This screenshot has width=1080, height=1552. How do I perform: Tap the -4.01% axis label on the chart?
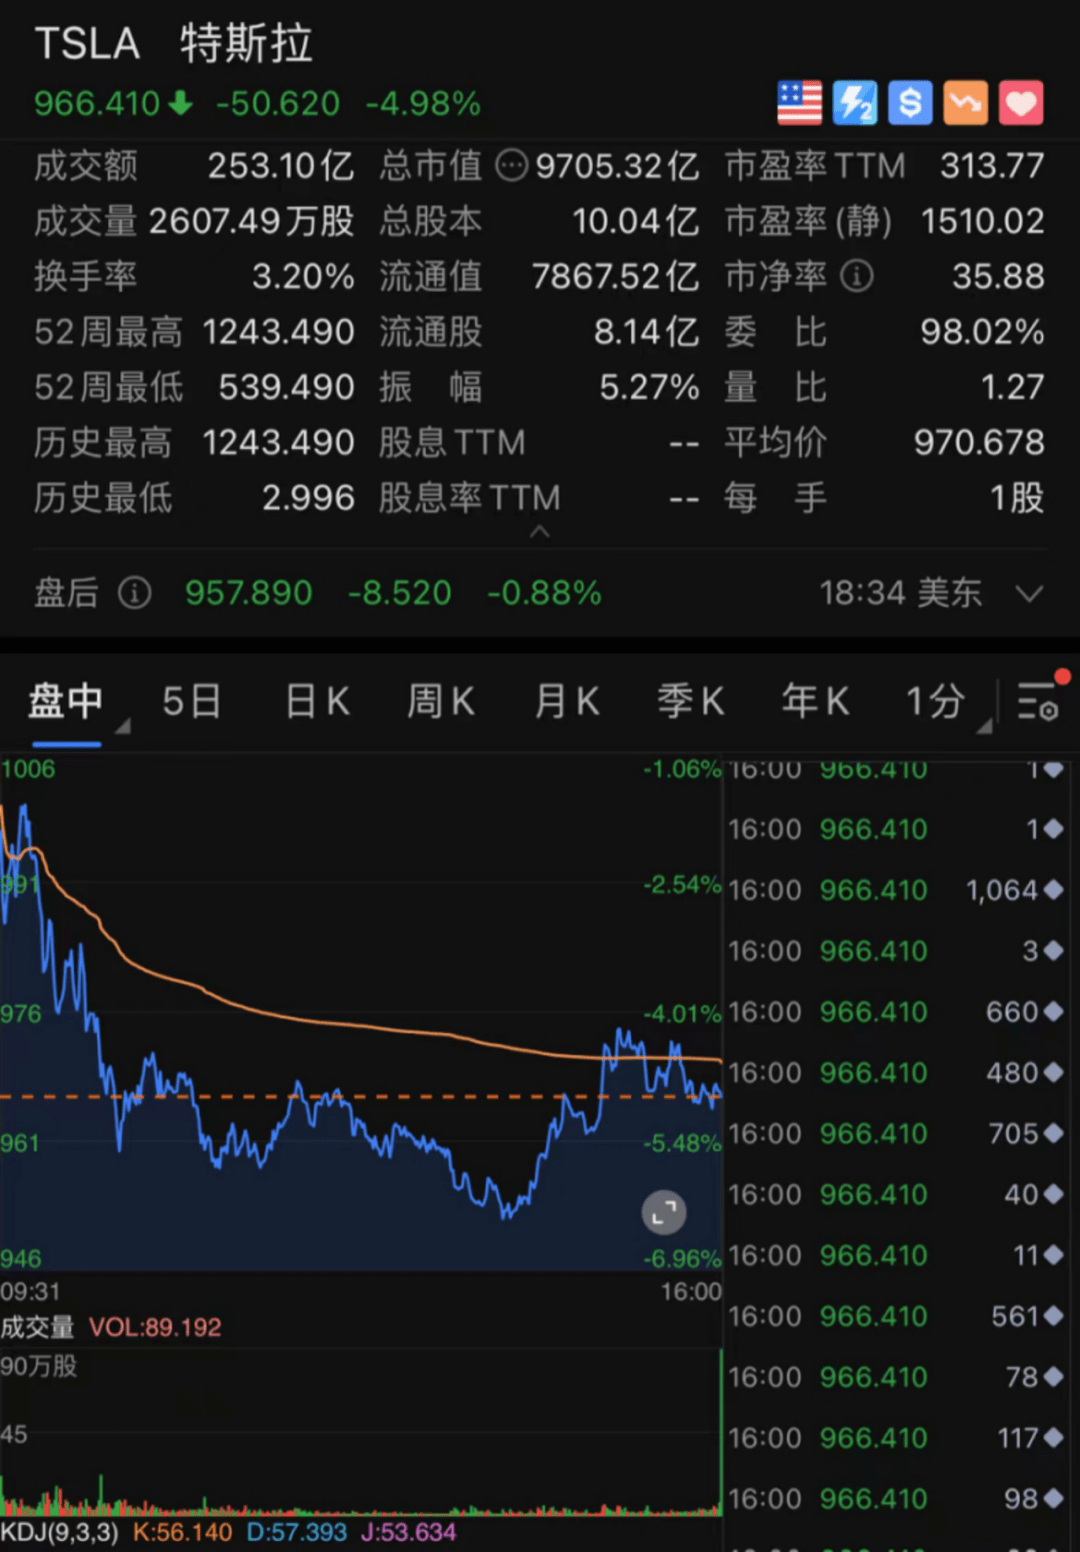[x=682, y=1014]
